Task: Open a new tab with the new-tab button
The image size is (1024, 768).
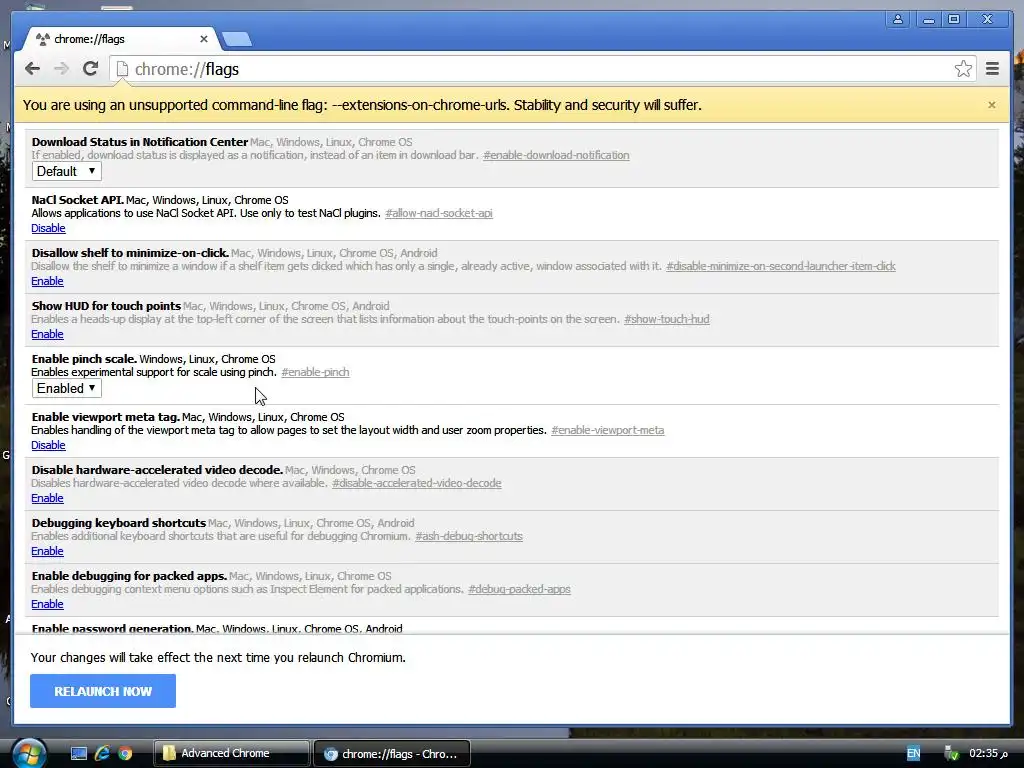Action: pyautogui.click(x=236, y=39)
